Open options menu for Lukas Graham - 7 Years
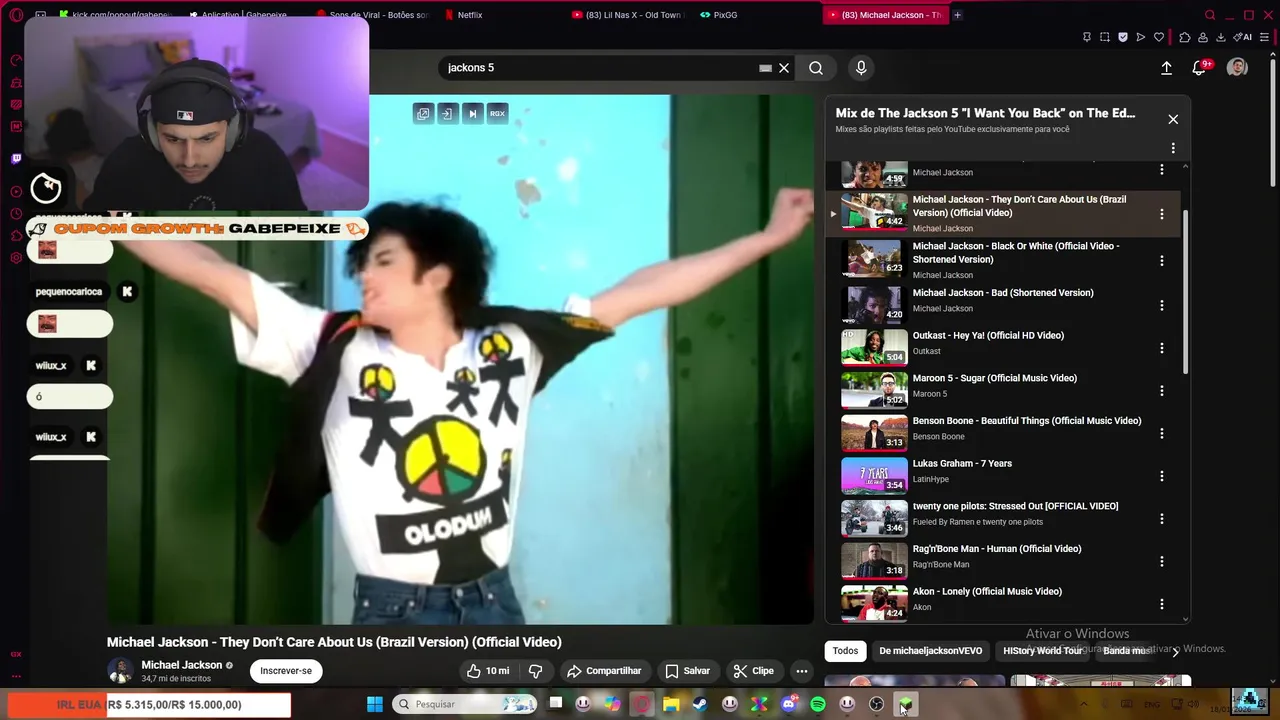Screen dimensions: 1280x720 tap(1161, 476)
